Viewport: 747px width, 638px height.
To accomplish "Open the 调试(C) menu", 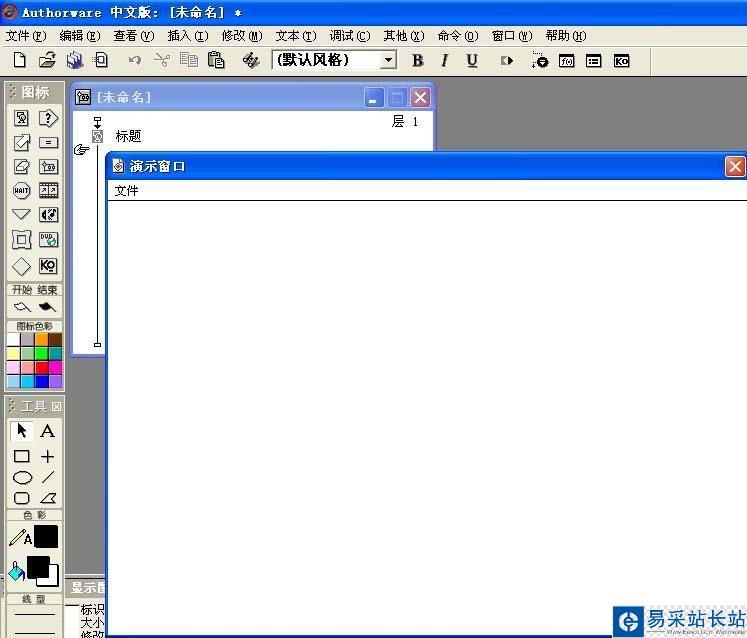I will click(x=350, y=36).
